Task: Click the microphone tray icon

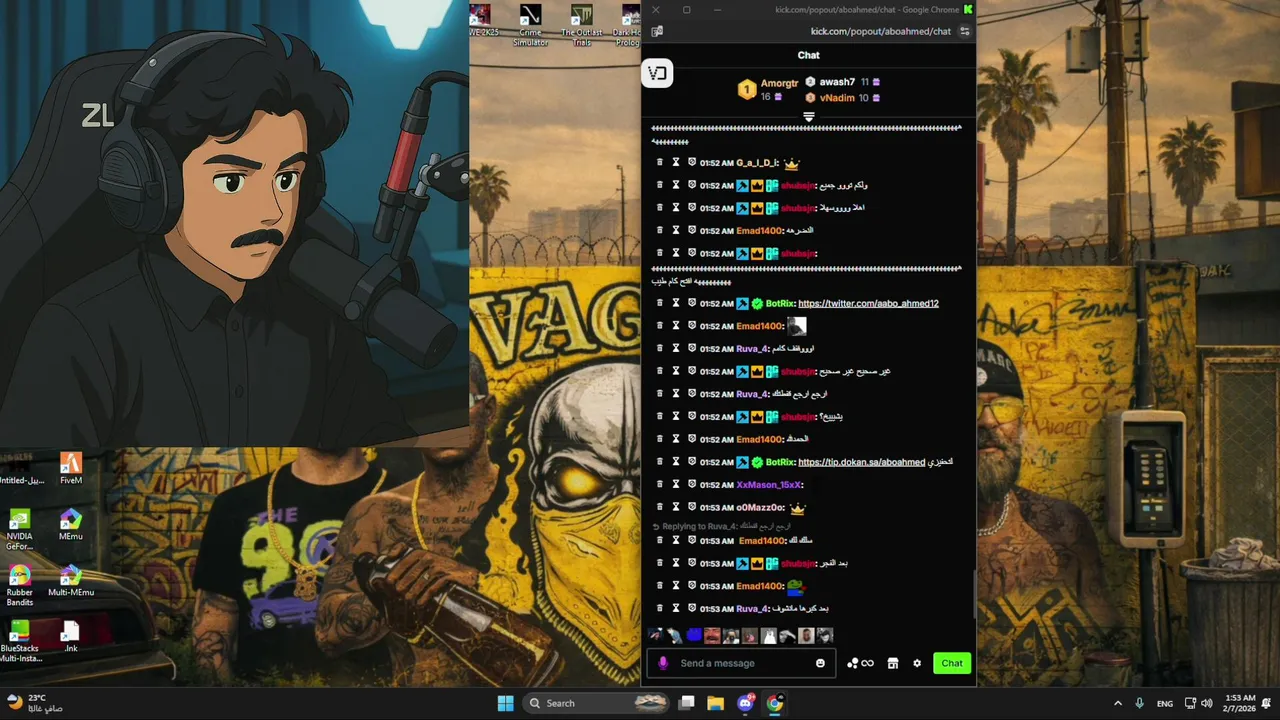Action: pyautogui.click(x=1139, y=703)
